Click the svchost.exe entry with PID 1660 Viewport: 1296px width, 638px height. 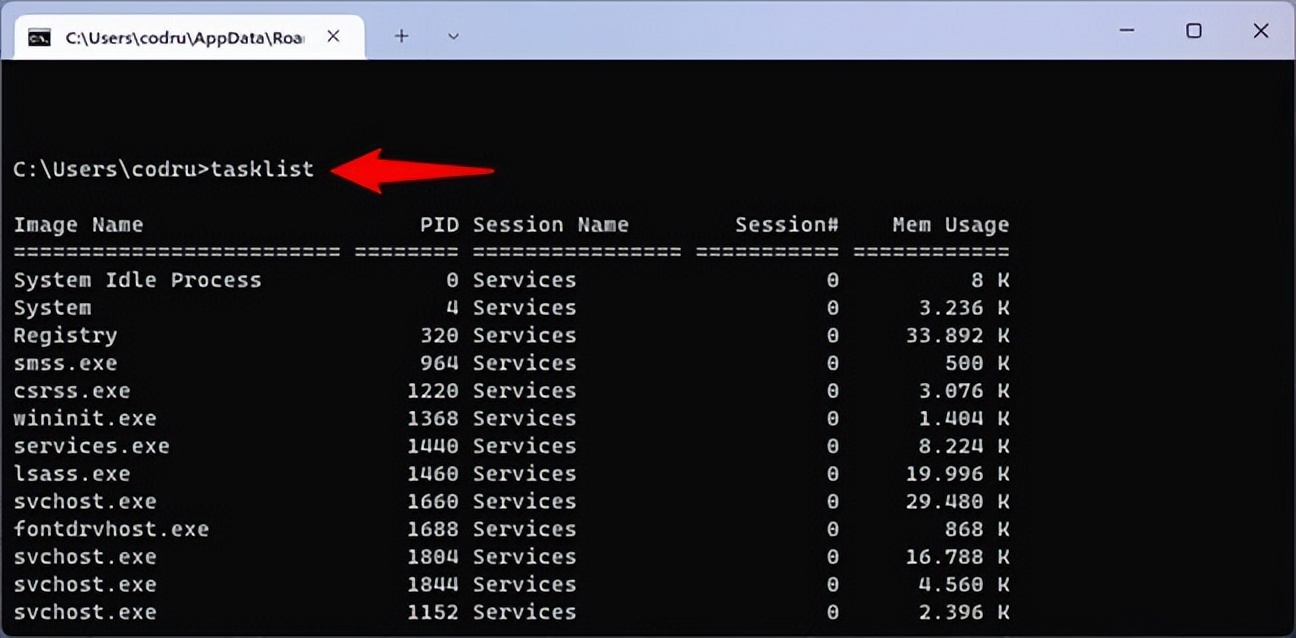tap(85, 502)
